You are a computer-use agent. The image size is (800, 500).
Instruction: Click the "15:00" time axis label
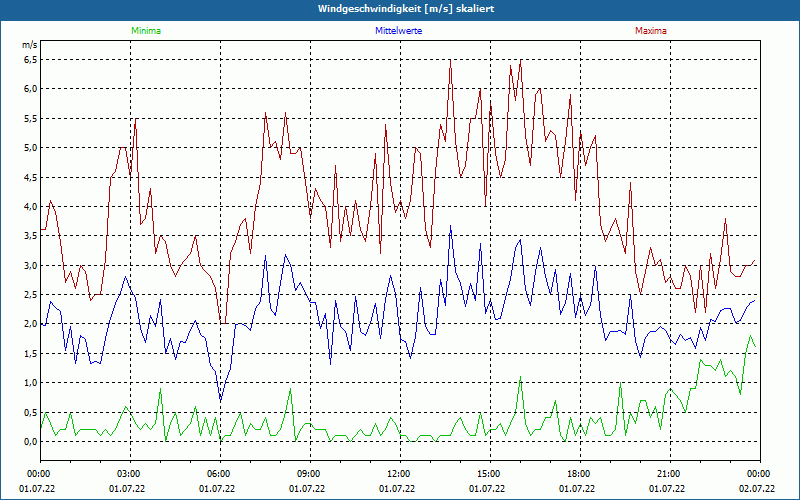pyautogui.click(x=490, y=474)
